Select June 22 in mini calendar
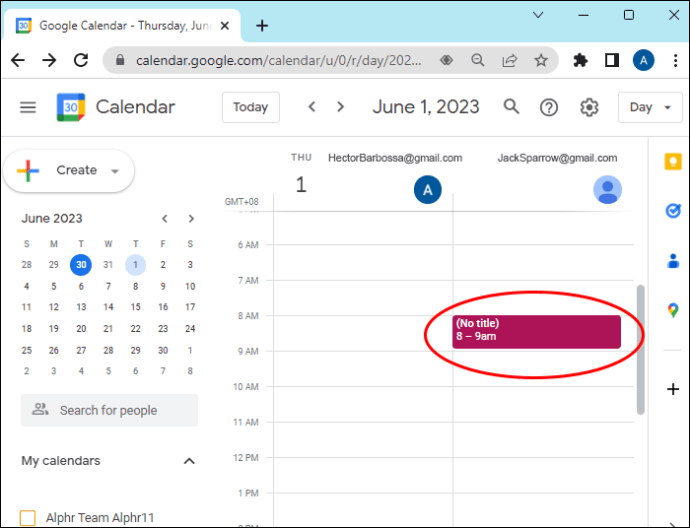This screenshot has height=528, width=690. [136, 329]
